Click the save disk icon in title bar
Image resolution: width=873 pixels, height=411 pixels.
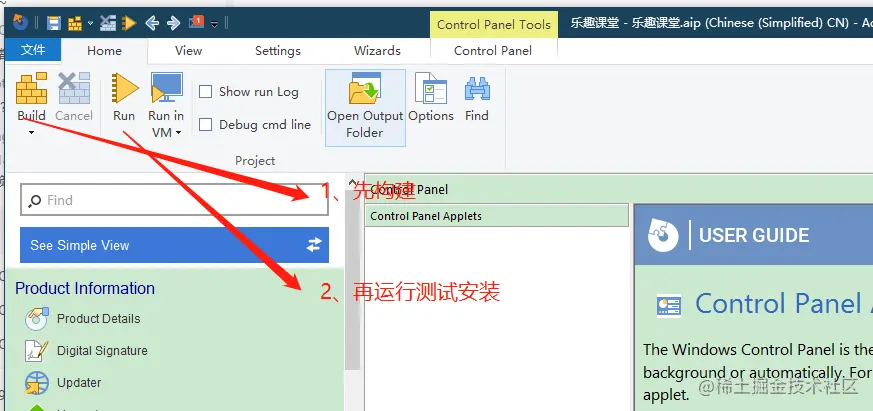(x=53, y=23)
